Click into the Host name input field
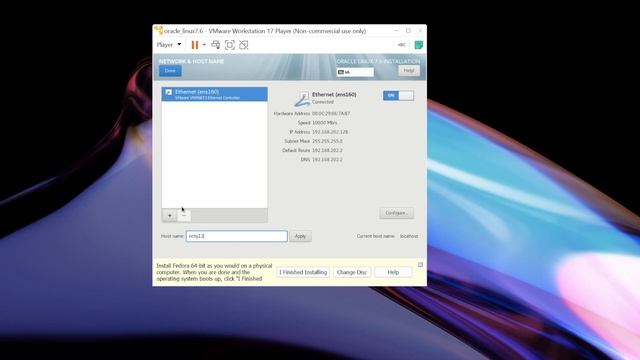Viewport: 640px width, 360px height. pyautogui.click(x=237, y=236)
